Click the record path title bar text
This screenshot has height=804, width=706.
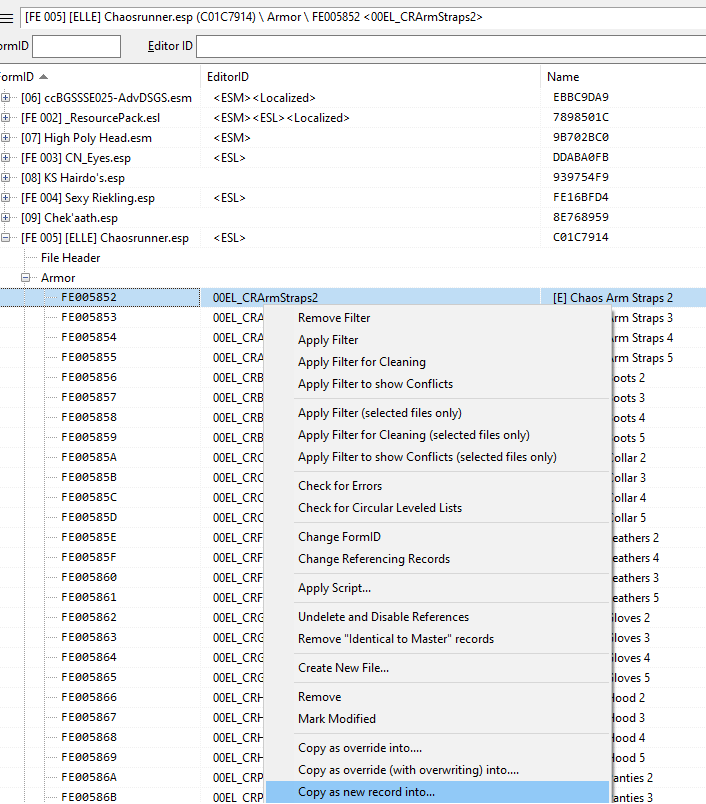tap(254, 17)
